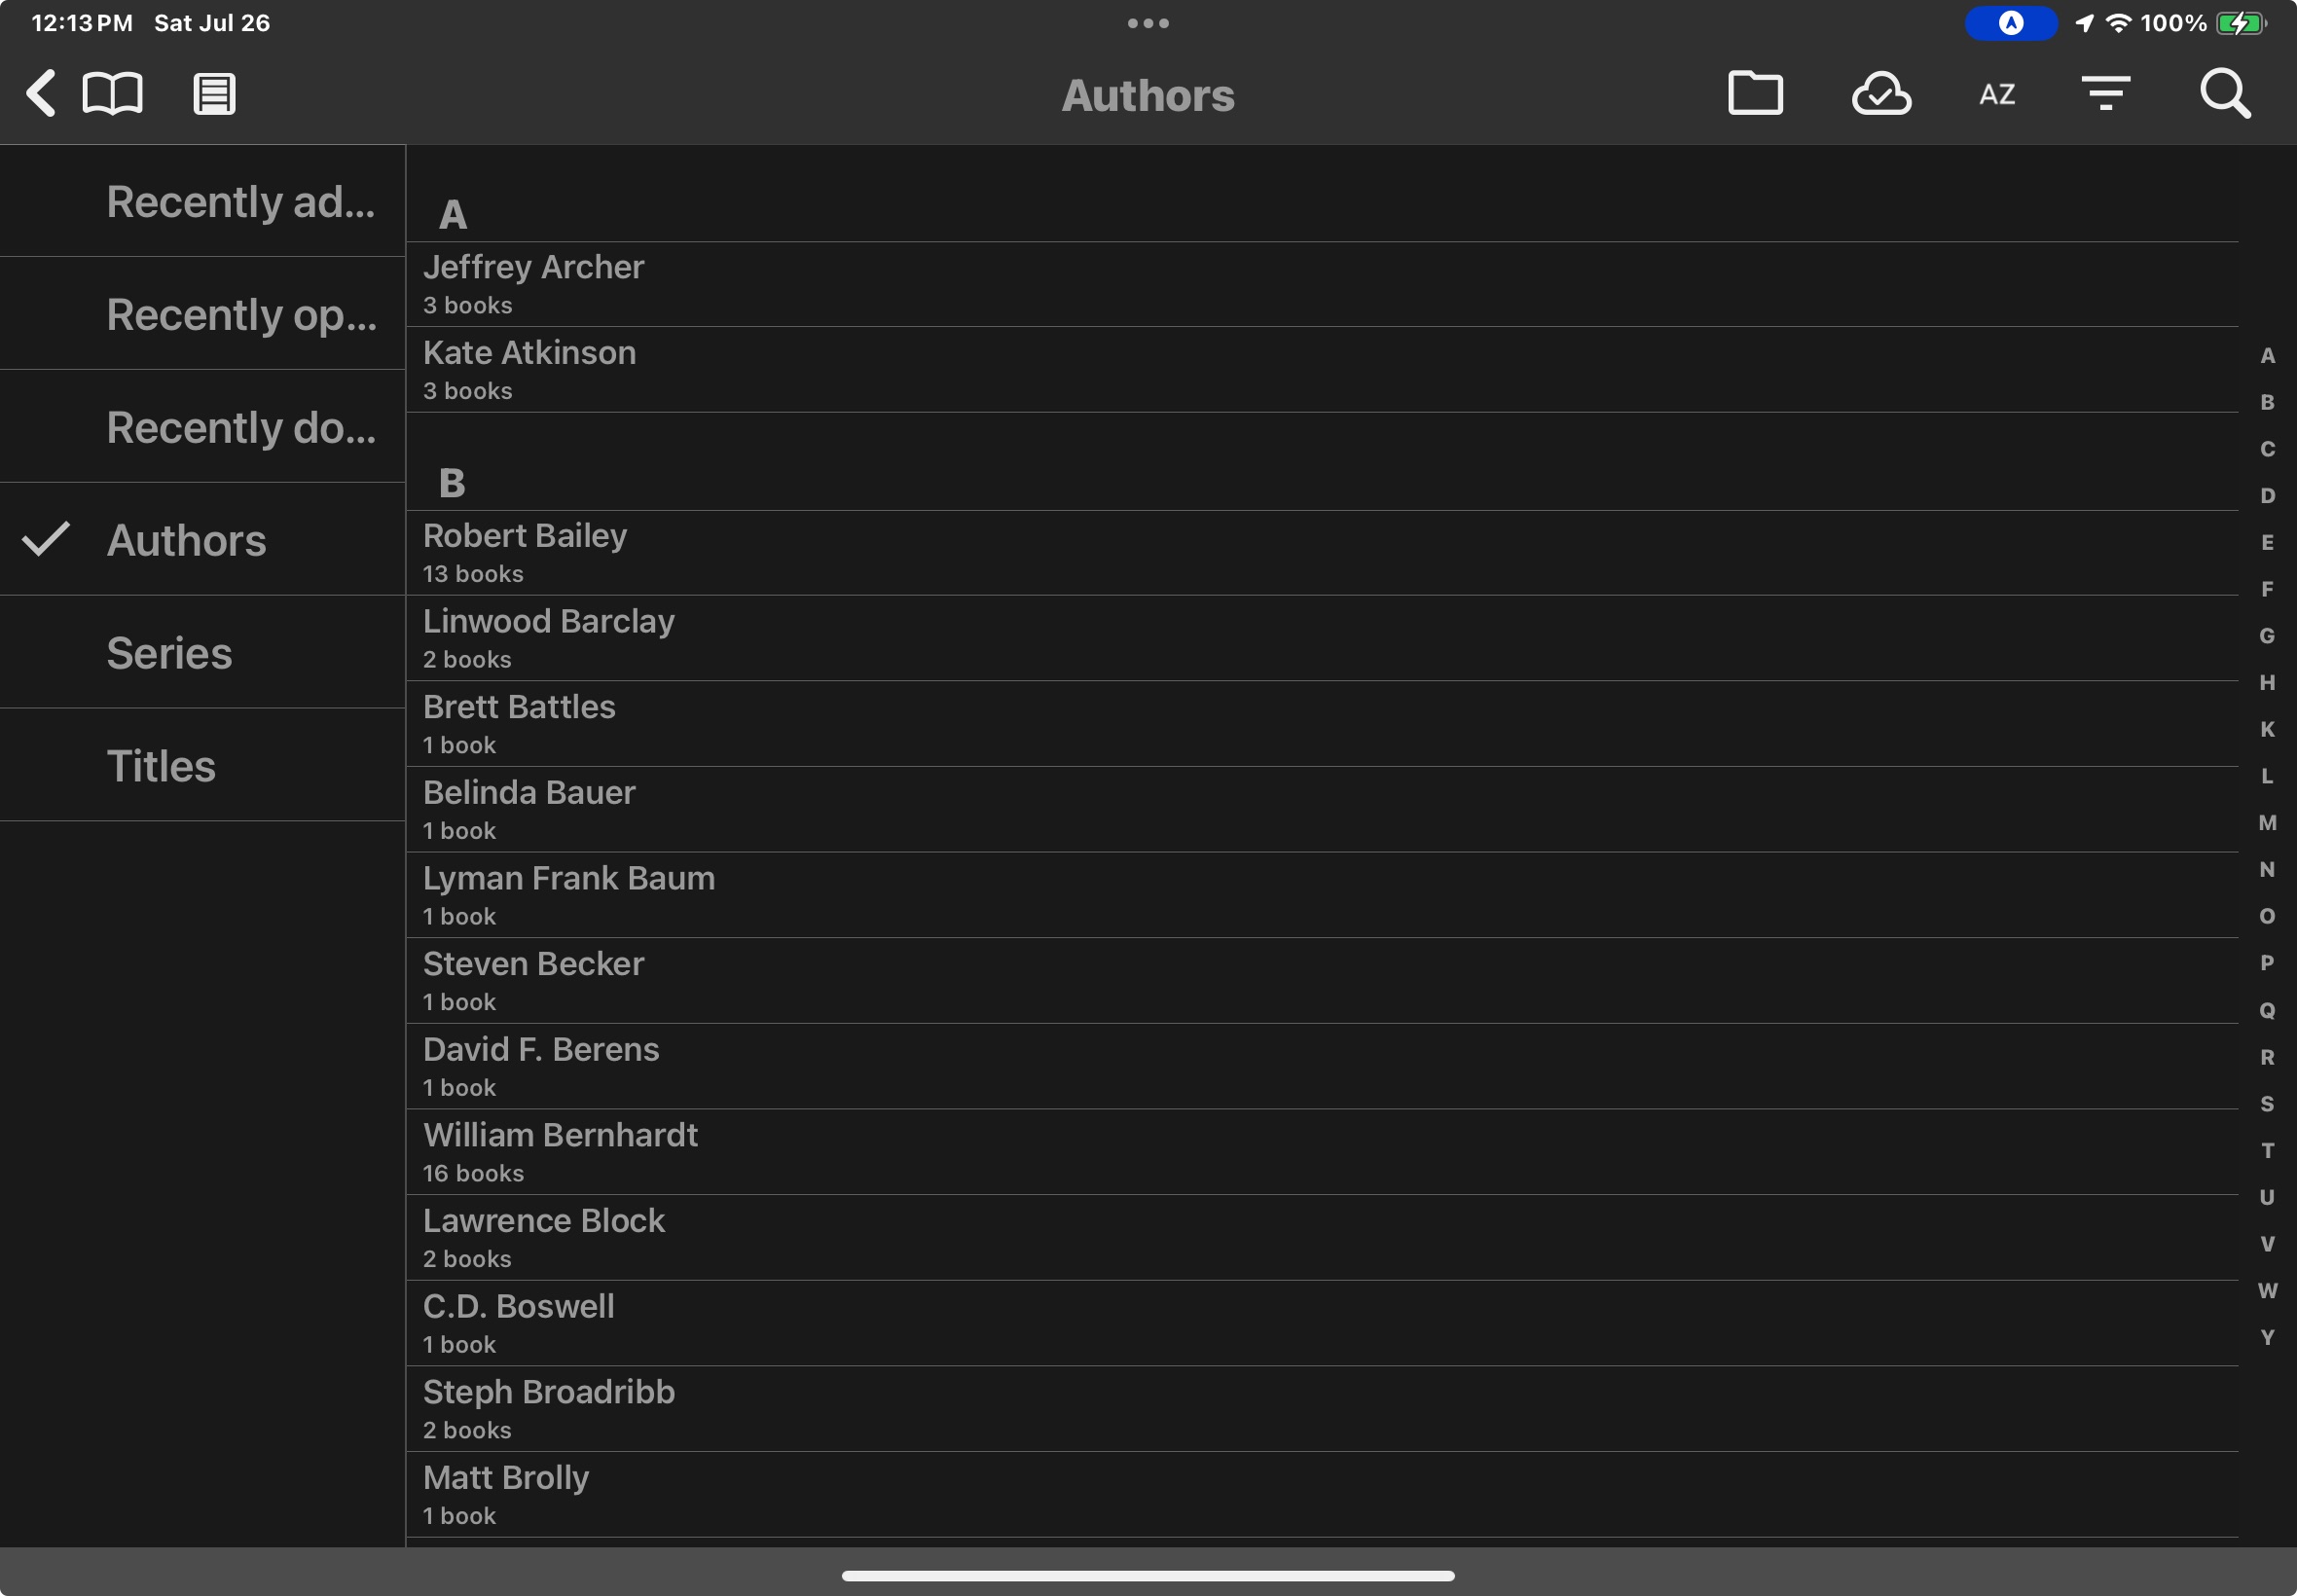Image resolution: width=2297 pixels, height=1596 pixels.
Task: Jump to letter S in index
Action: point(2267,1104)
